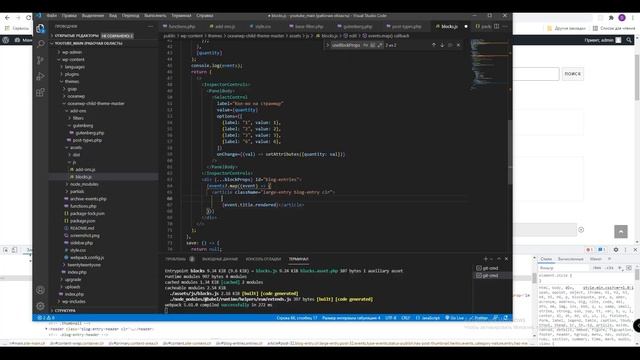Click Prettier in status bar
This screenshot has width=640, height=360.
478,318
